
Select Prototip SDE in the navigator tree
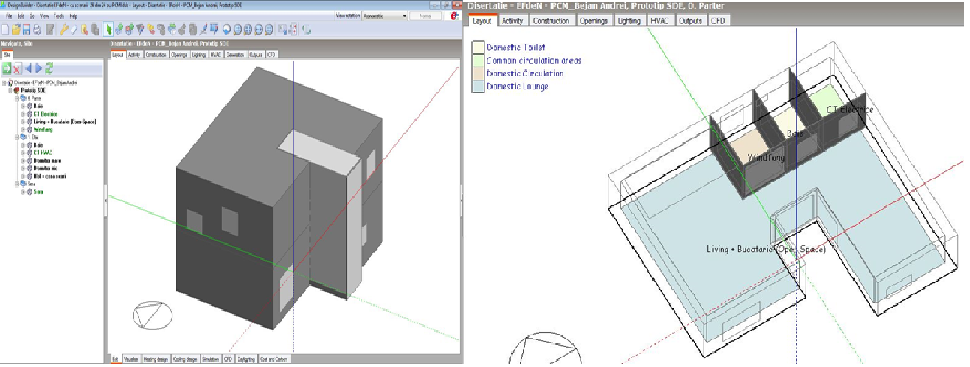[x=33, y=90]
